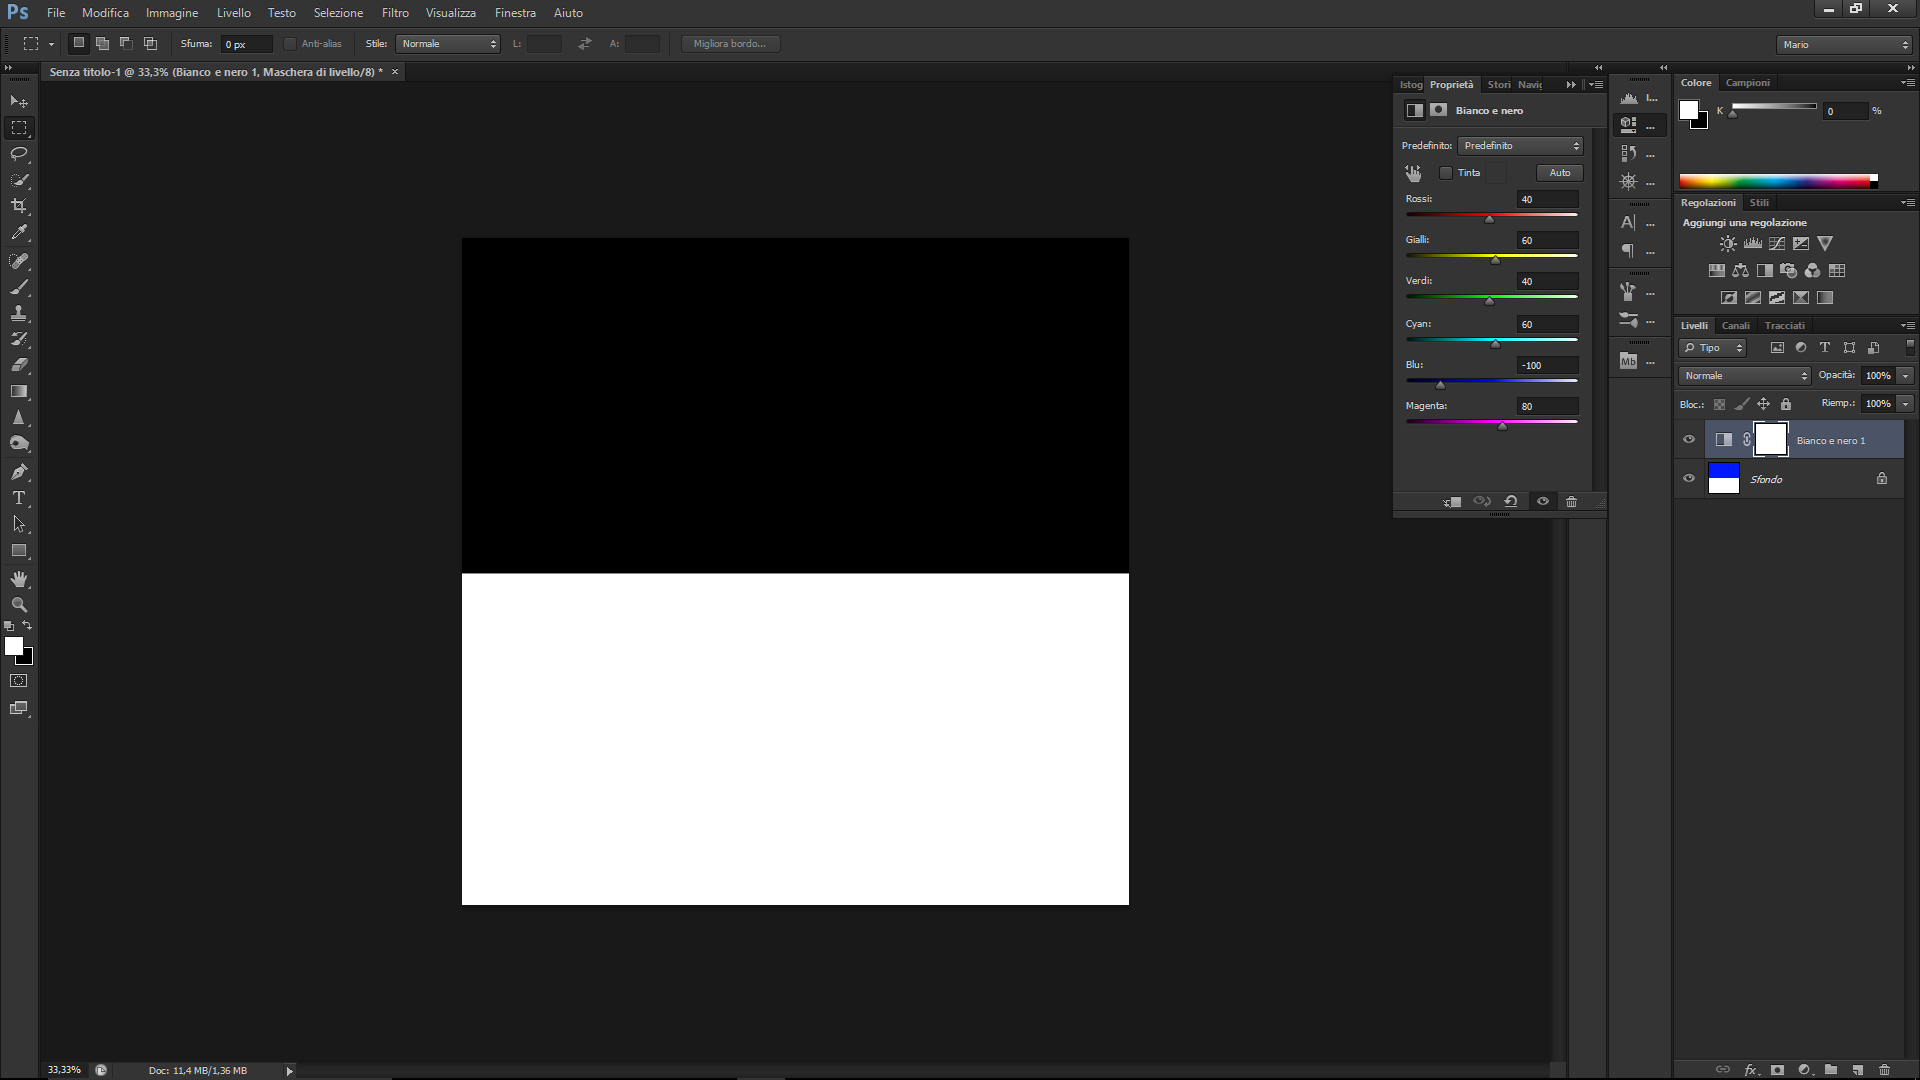The height and width of the screenshot is (1080, 1920).
Task: Add a Curves adjustment layer
Action: (1777, 243)
